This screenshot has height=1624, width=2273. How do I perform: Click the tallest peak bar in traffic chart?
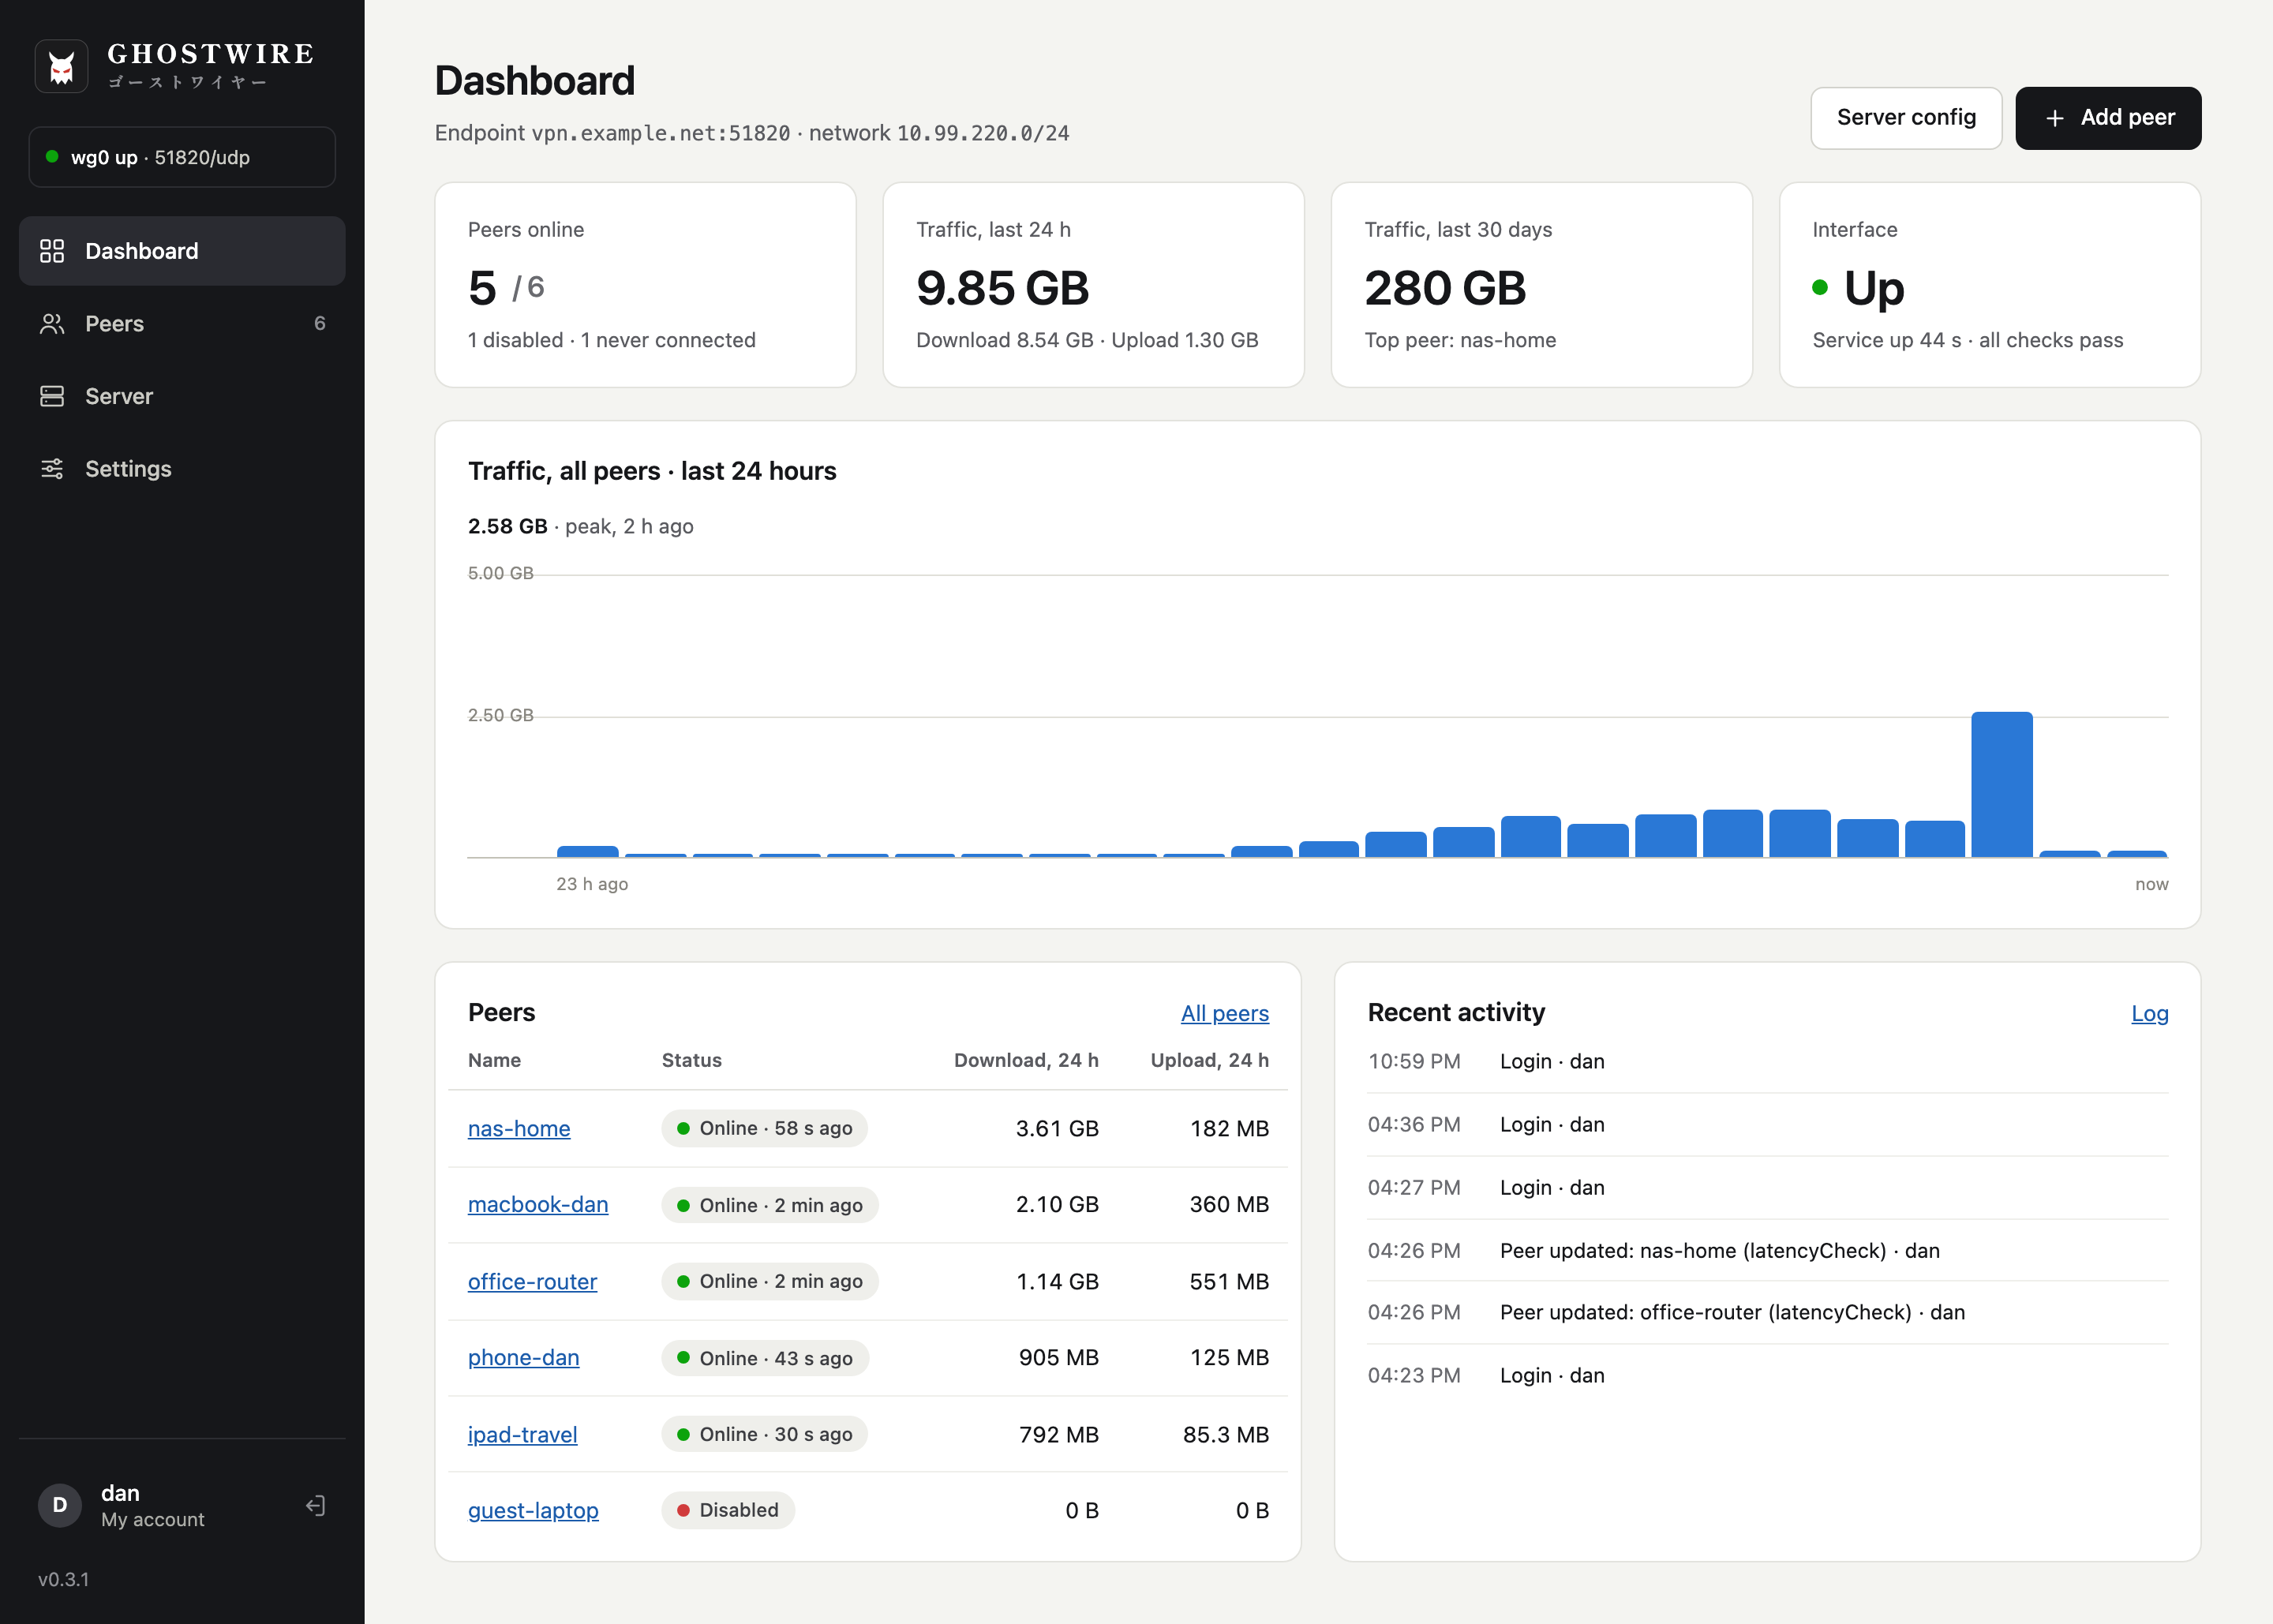pos(2001,784)
